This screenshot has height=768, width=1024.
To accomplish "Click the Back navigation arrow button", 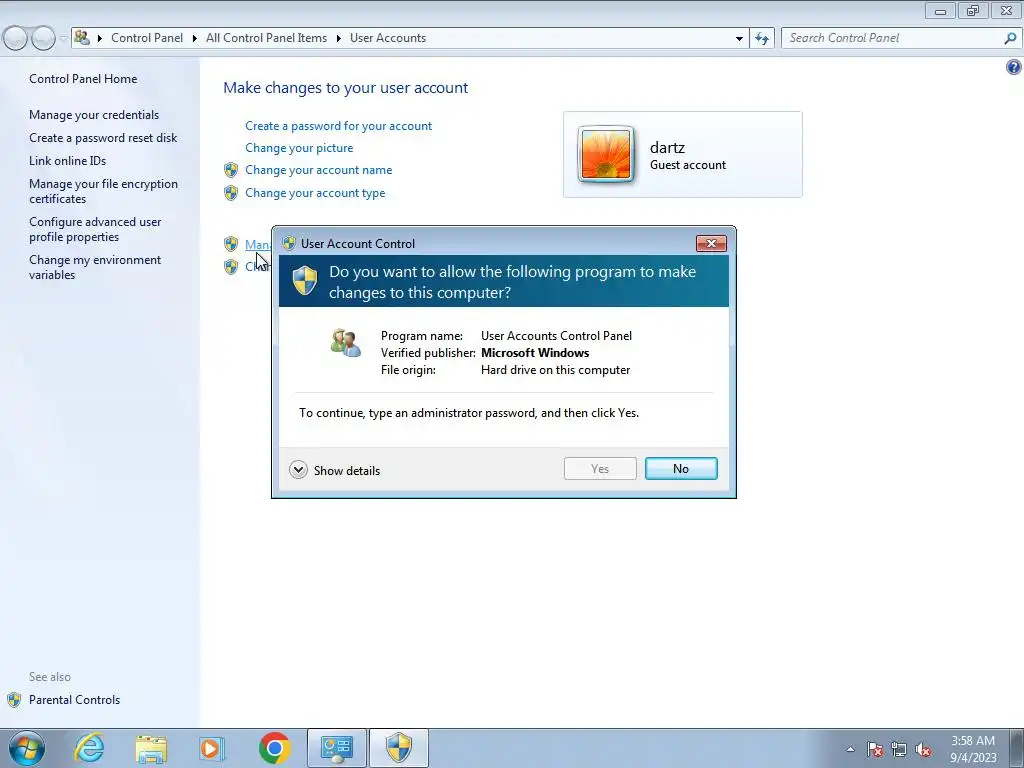I will 16,39.
